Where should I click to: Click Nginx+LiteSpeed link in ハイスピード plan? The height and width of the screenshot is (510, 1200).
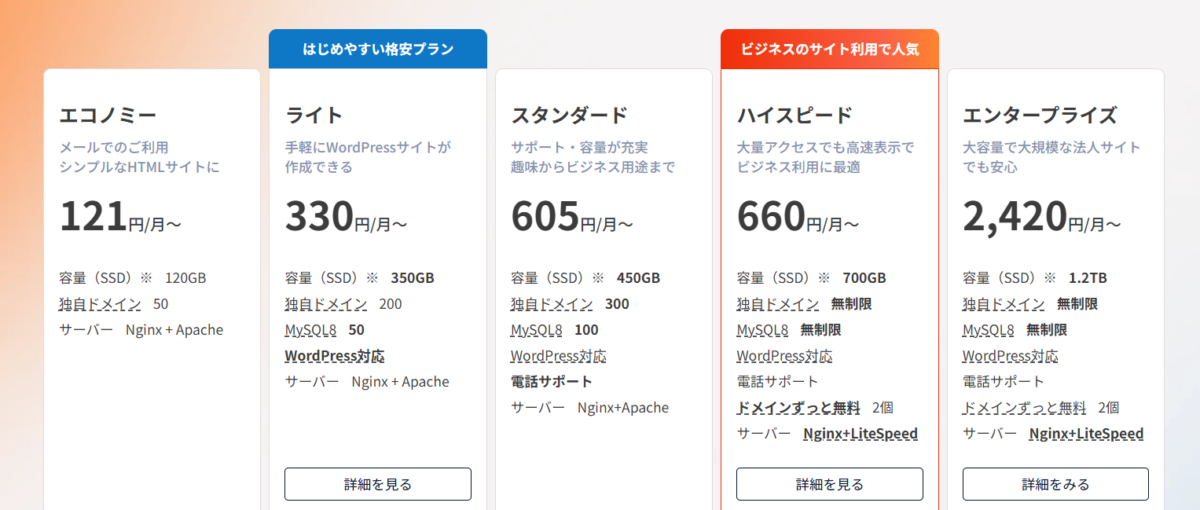point(860,434)
